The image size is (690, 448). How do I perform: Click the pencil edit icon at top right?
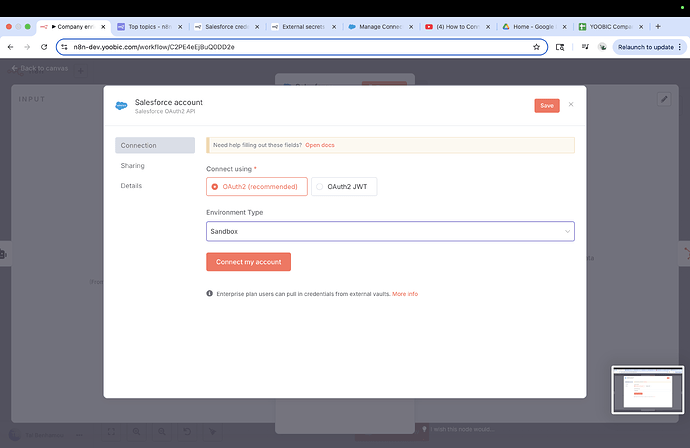664,99
